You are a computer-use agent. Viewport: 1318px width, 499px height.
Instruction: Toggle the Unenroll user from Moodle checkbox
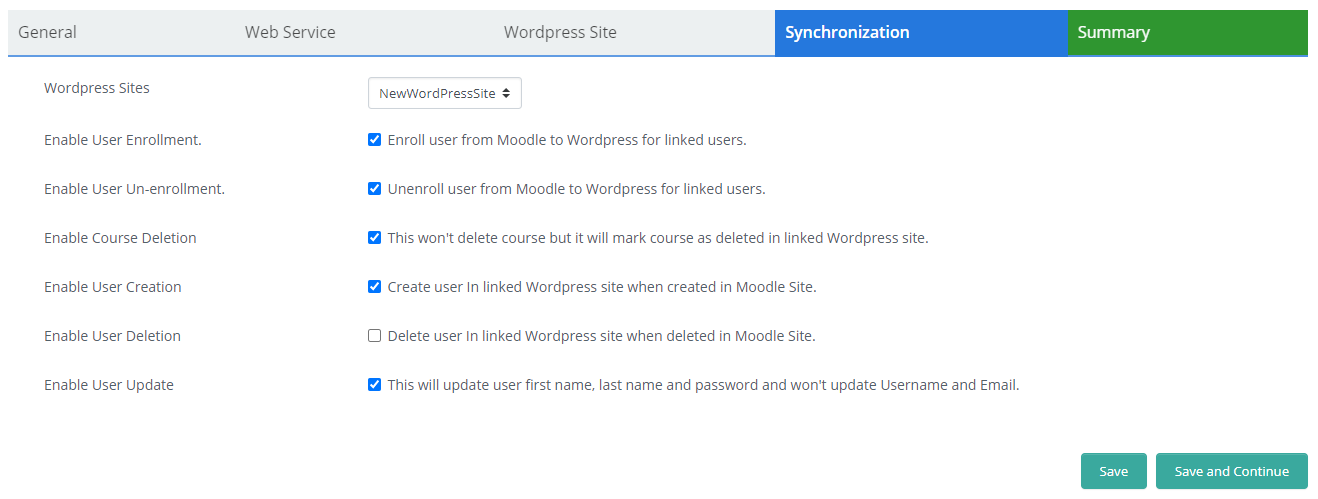pos(375,189)
